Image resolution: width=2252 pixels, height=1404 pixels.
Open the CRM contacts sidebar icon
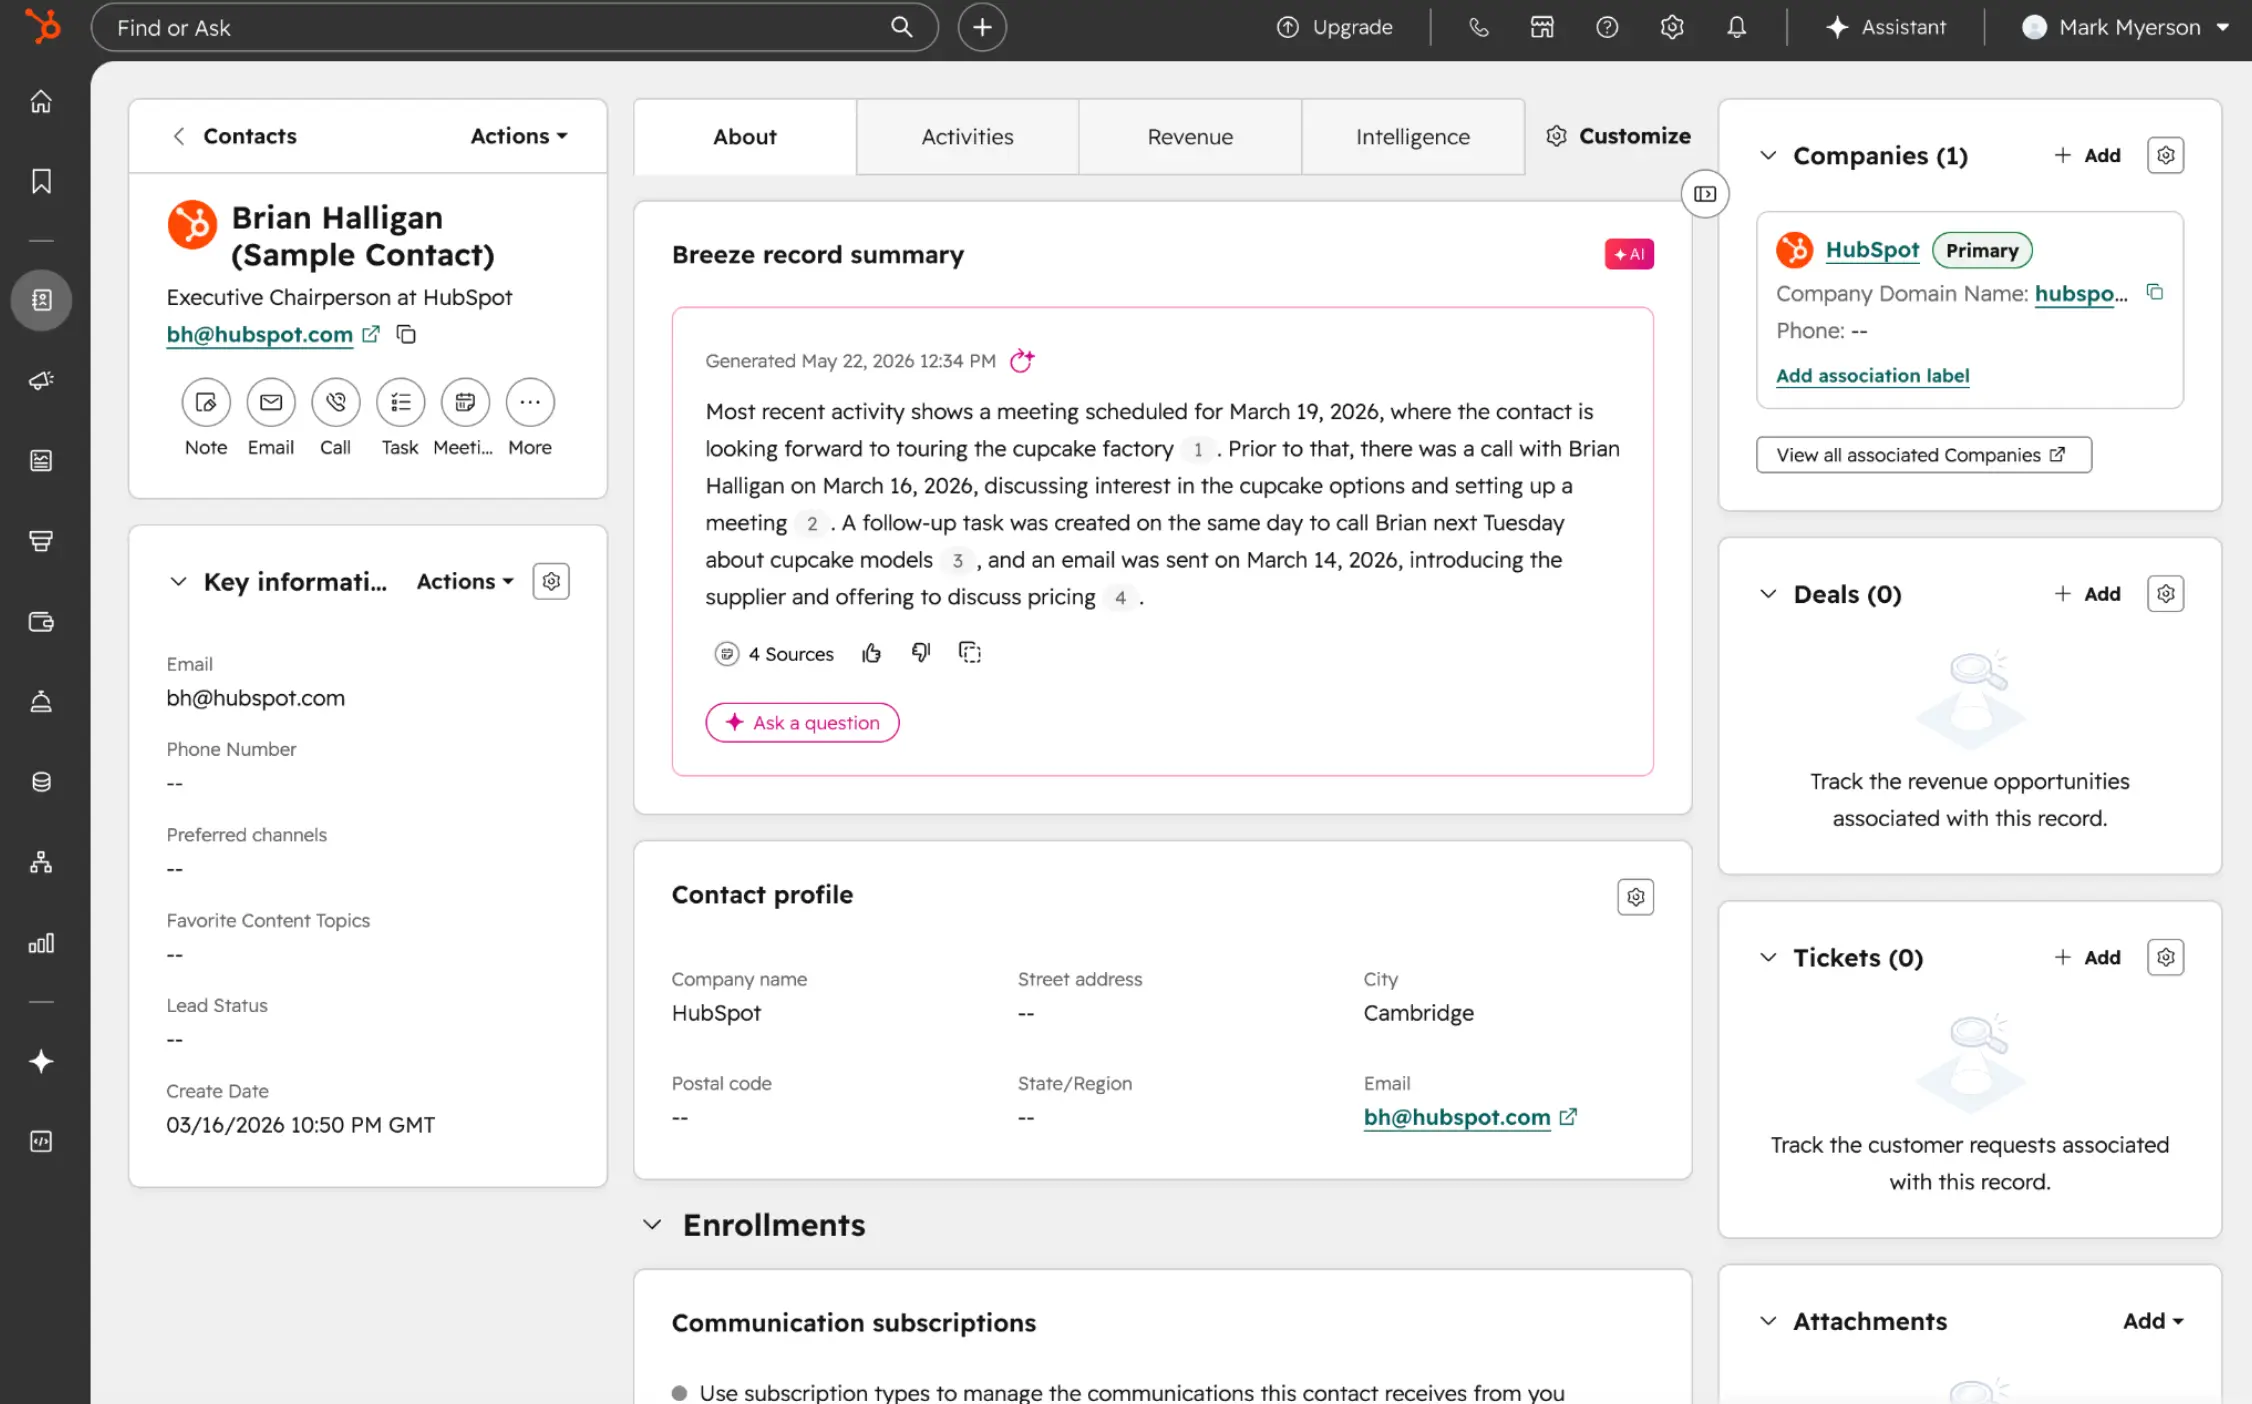coord(41,300)
